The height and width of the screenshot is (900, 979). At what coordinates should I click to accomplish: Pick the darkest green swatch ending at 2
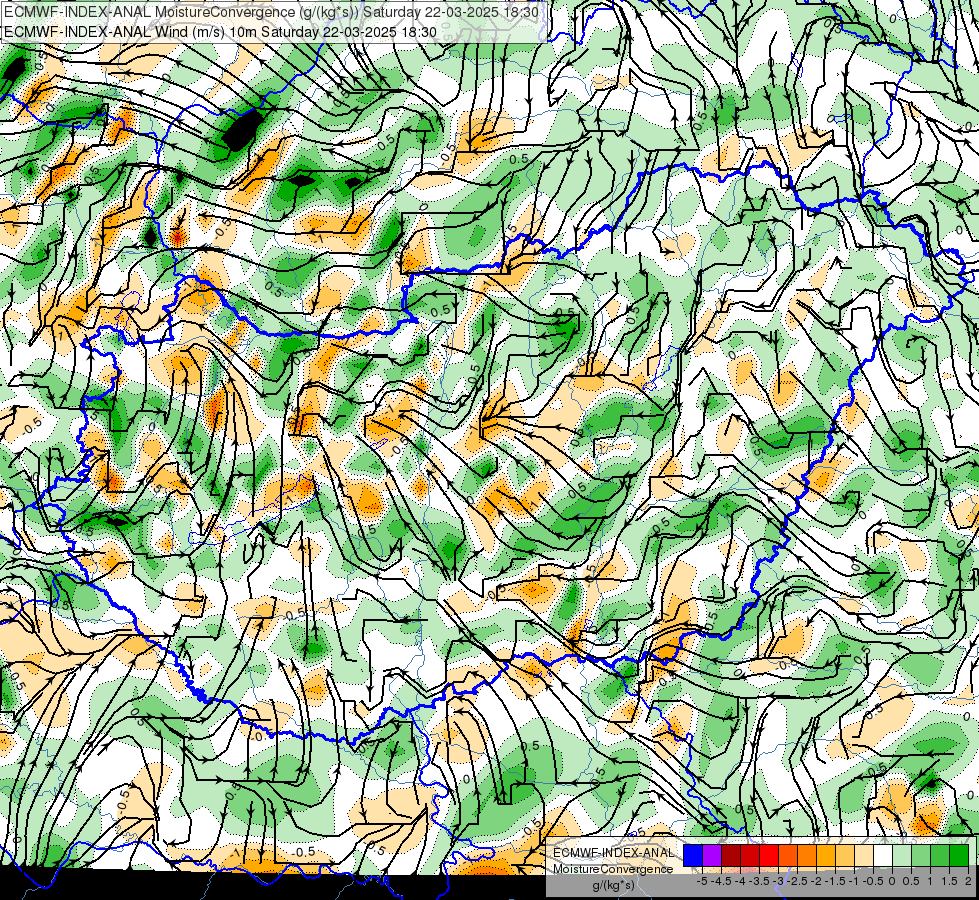959,856
